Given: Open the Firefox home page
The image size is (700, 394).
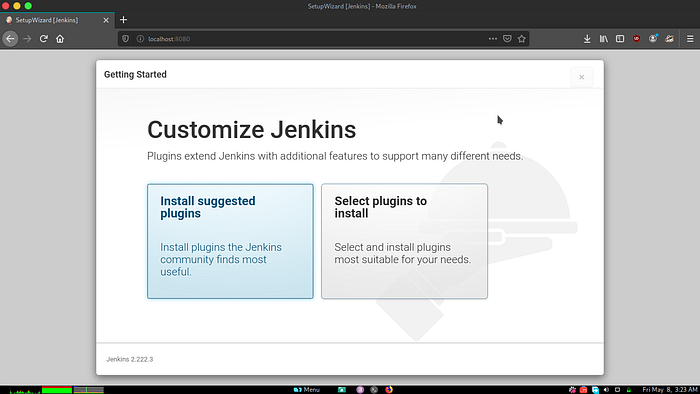Looking at the screenshot, I should (60, 39).
